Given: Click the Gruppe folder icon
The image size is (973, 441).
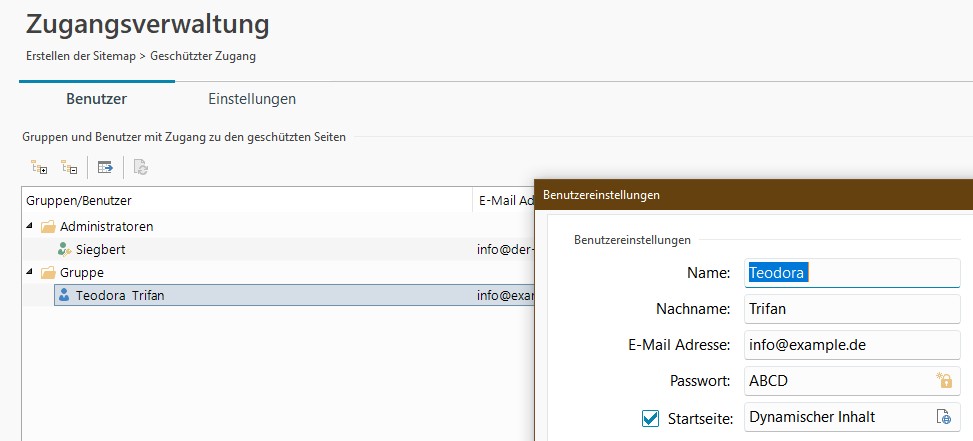Looking at the screenshot, I should click(48, 272).
